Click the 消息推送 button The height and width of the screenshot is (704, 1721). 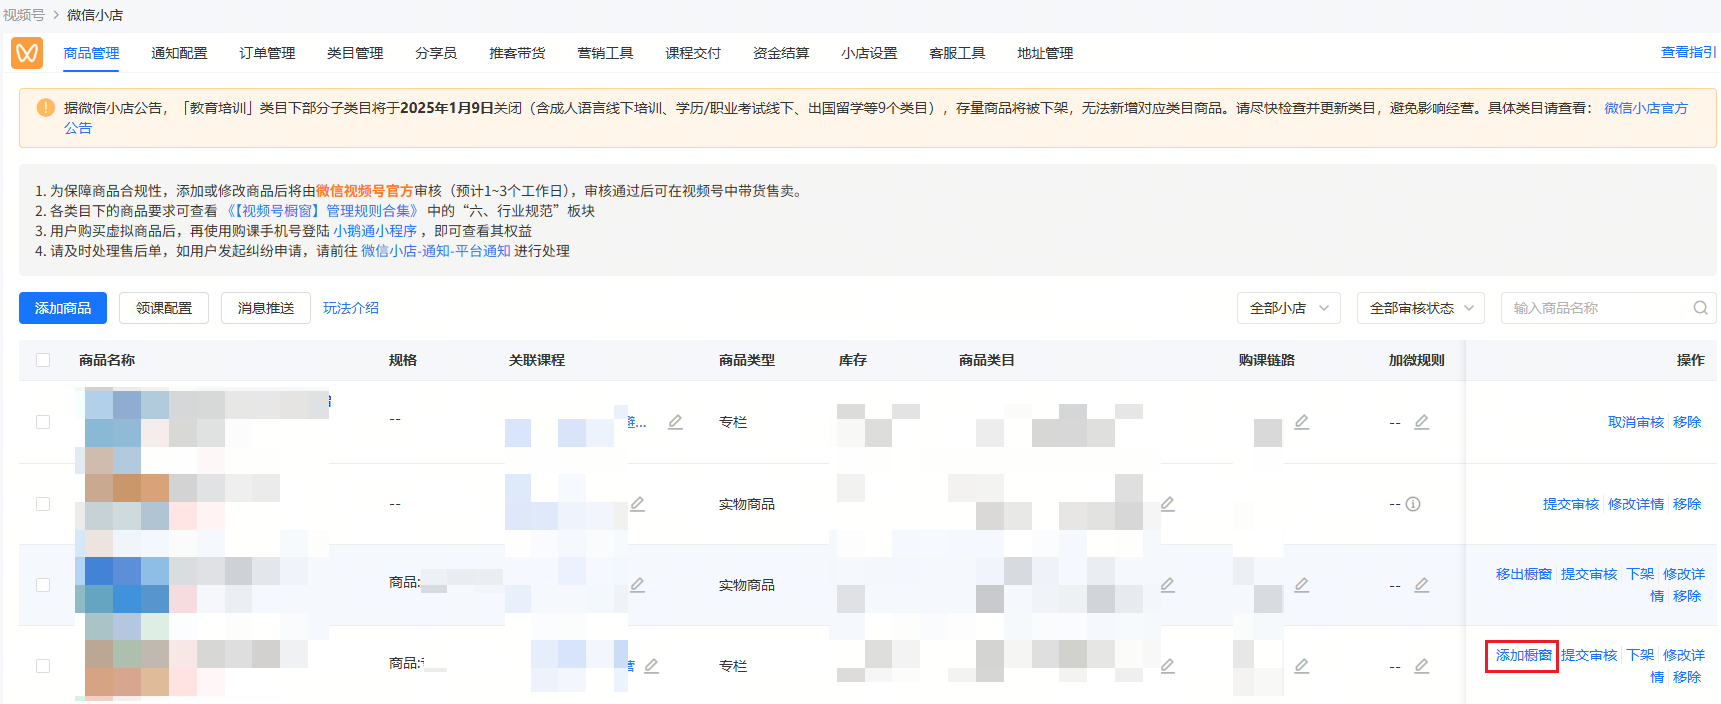[x=266, y=308]
